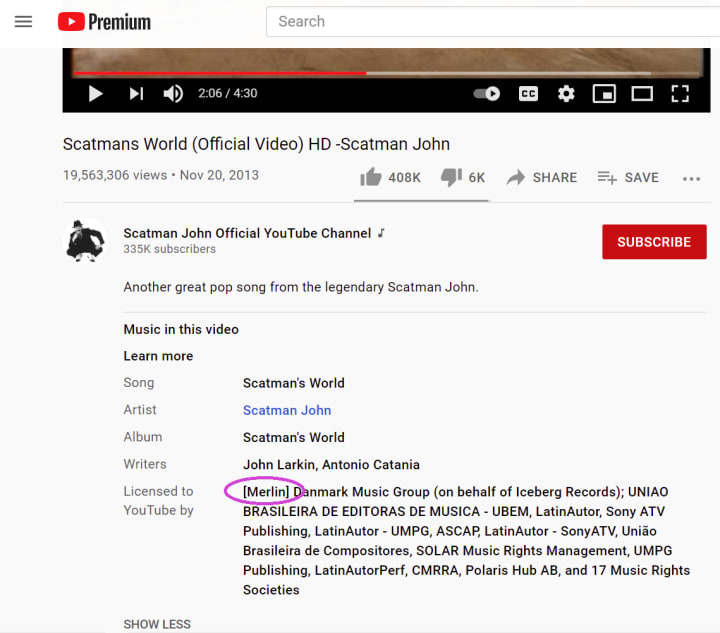Click the 335K subscribers text
The width and height of the screenshot is (720, 633).
(x=169, y=249)
